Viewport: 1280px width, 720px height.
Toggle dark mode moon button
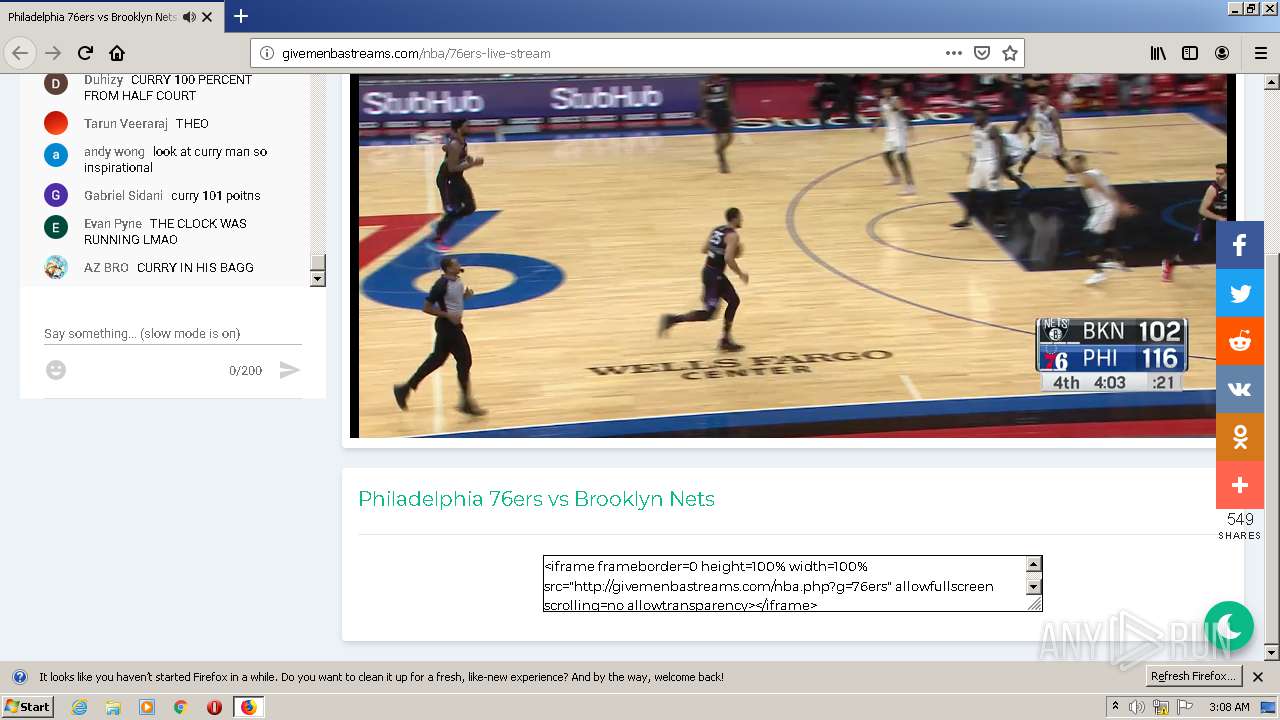[1229, 626]
